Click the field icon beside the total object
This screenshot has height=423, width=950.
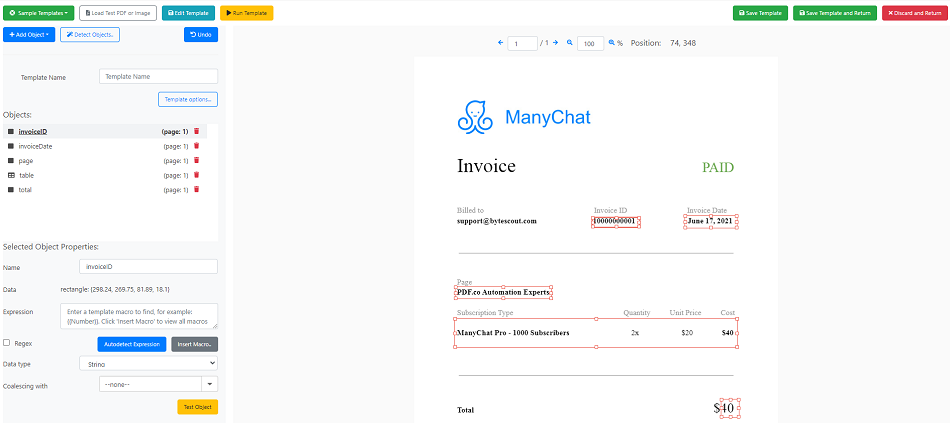(x=11, y=190)
